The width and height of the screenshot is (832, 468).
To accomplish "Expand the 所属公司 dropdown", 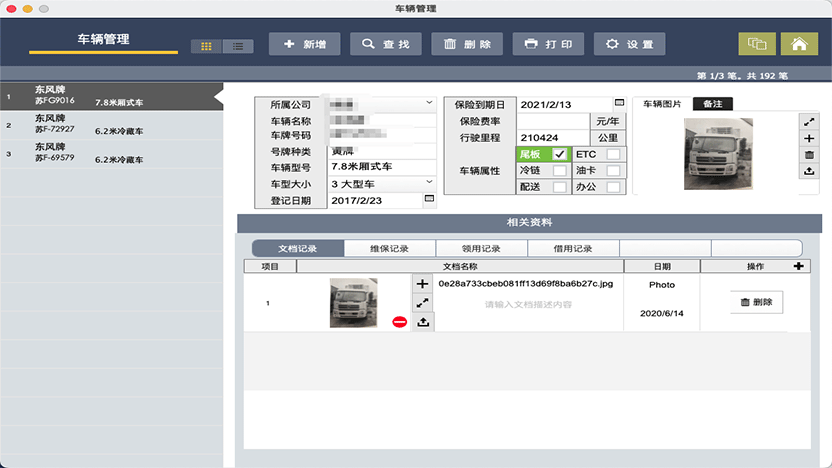I will (x=429, y=102).
